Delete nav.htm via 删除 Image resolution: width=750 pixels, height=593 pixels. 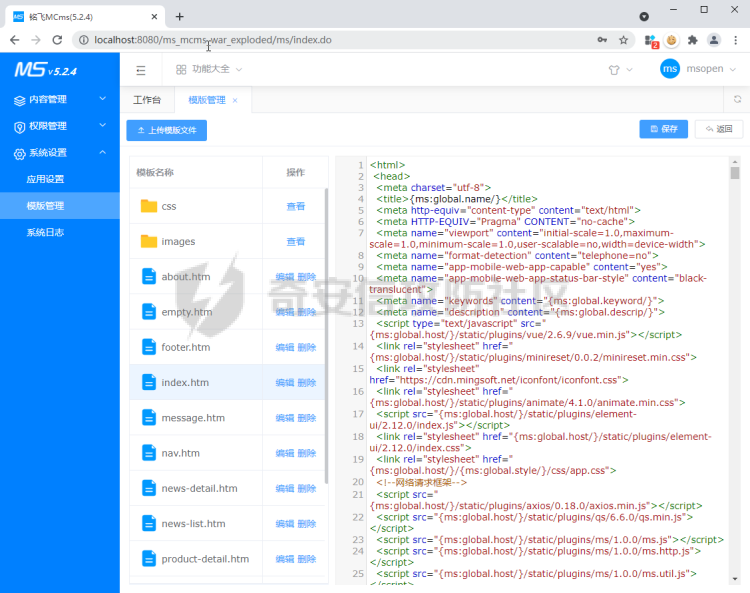[307, 453]
